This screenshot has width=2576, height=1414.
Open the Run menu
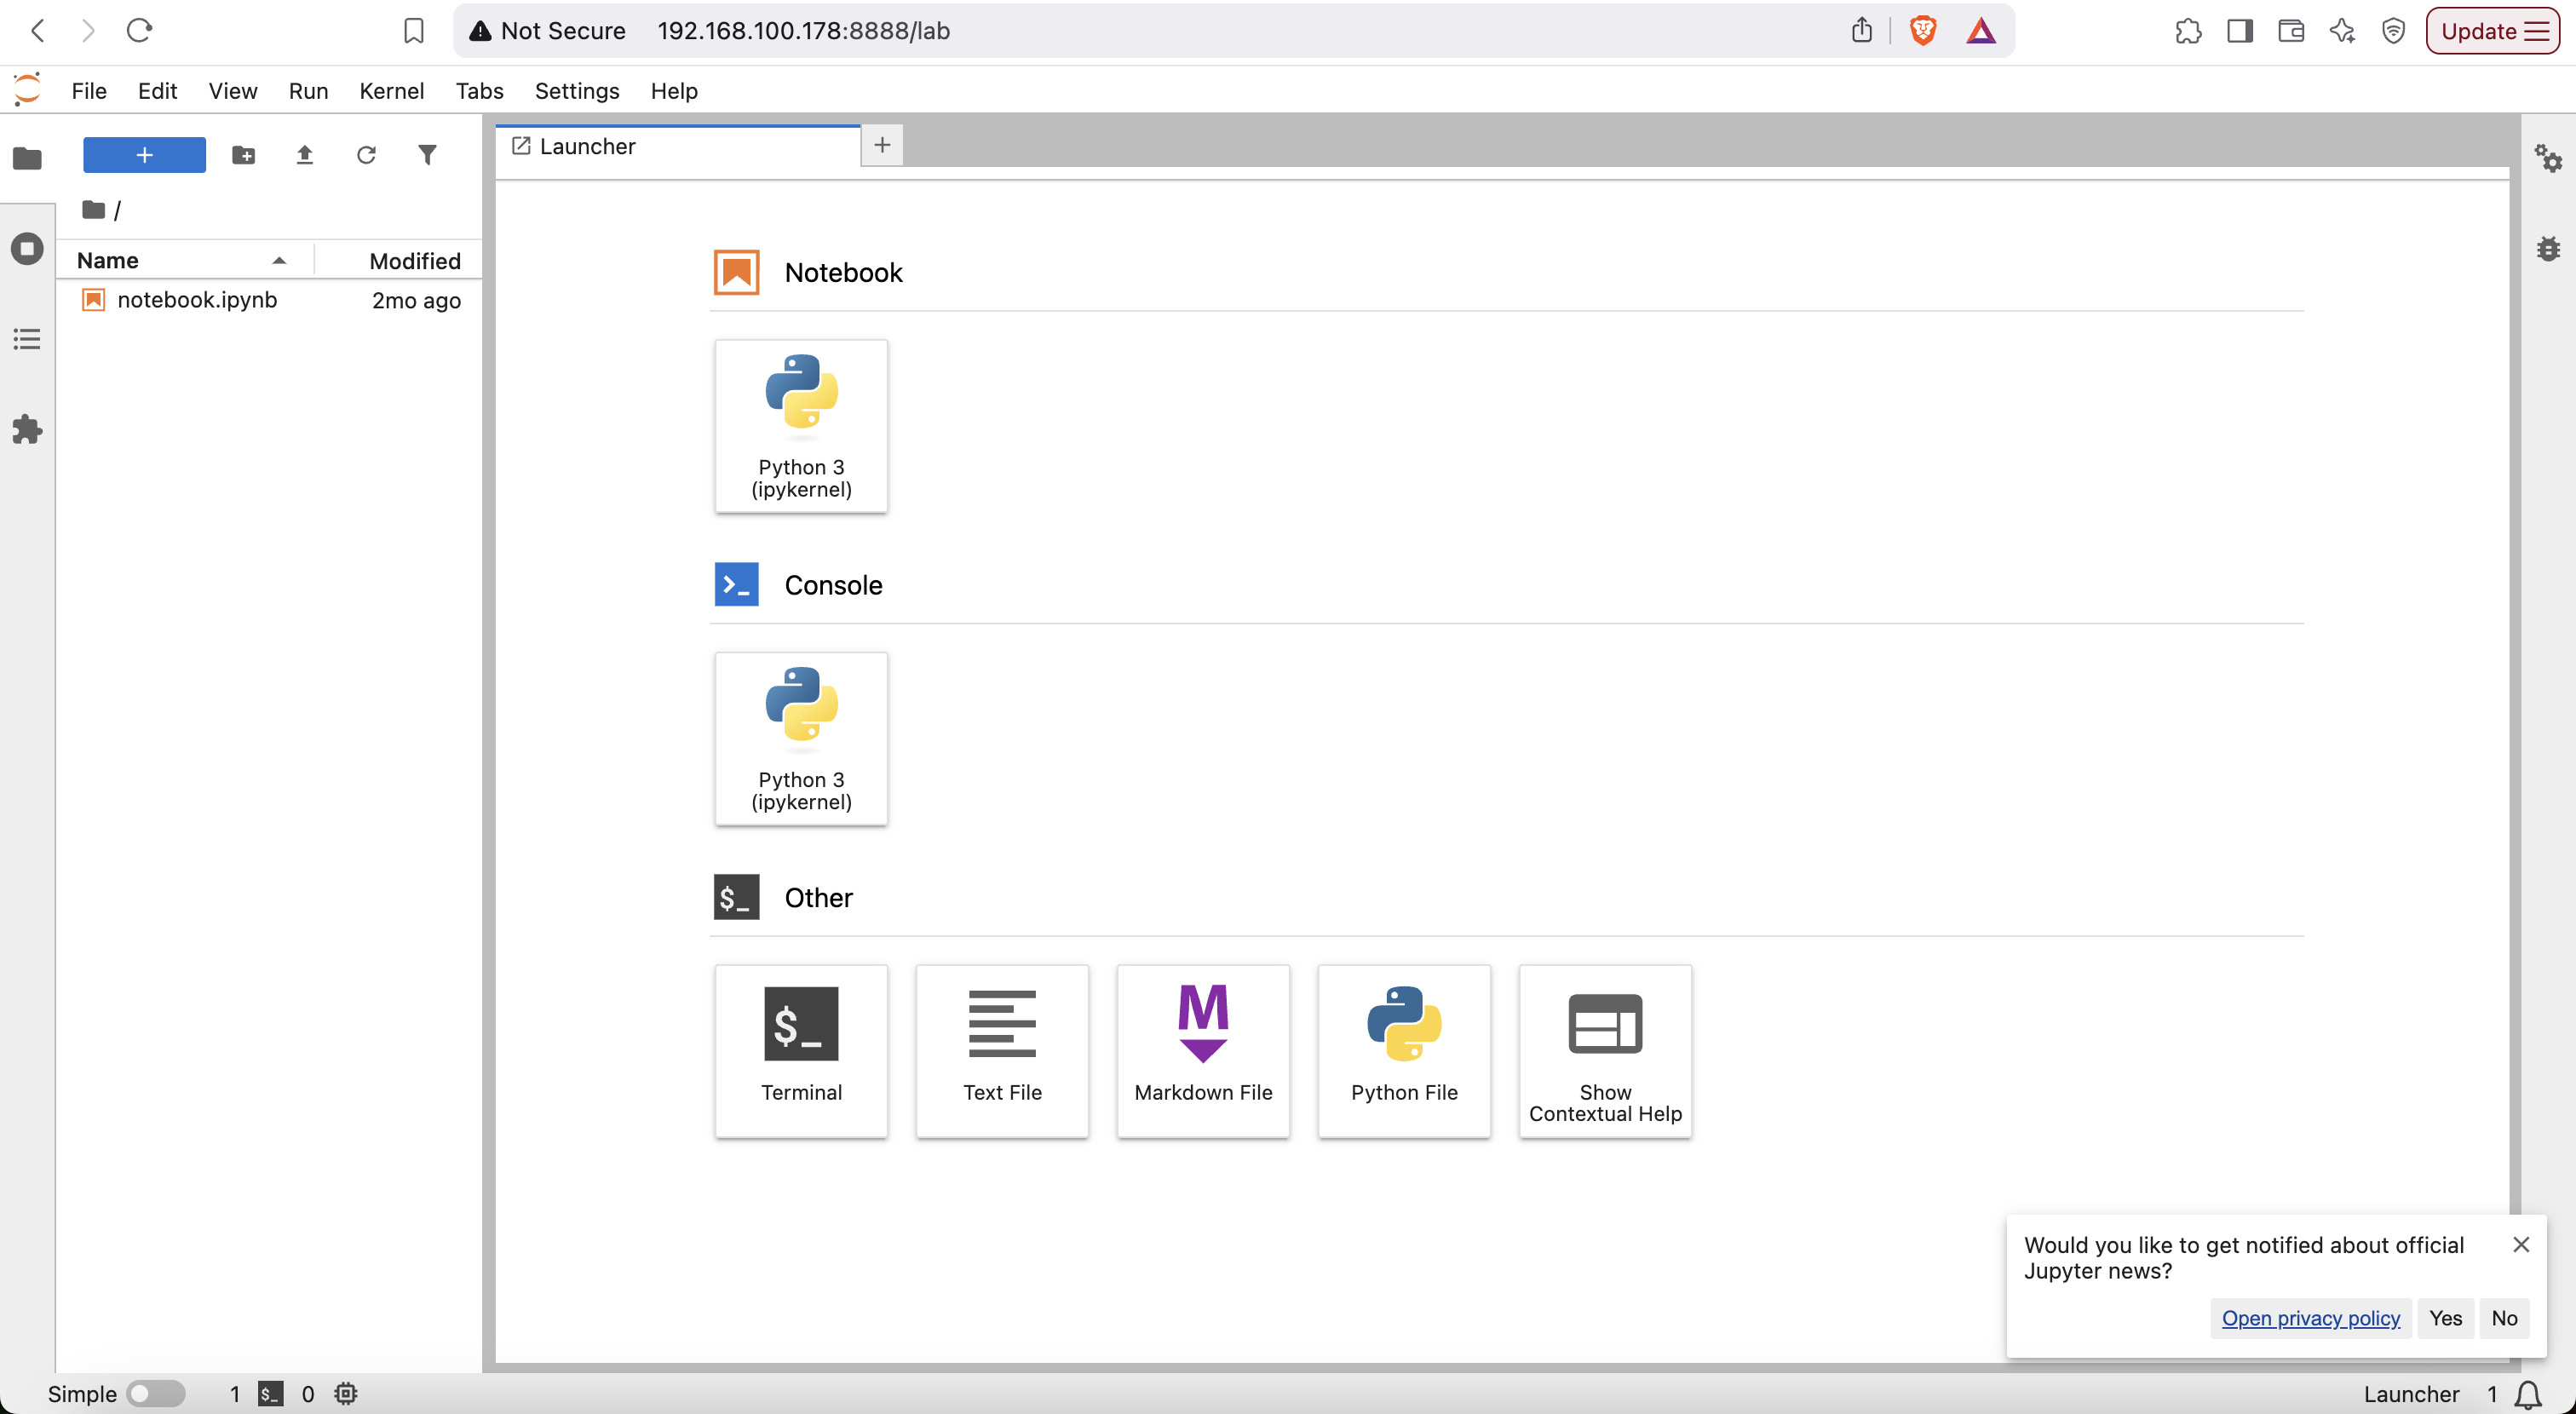pos(308,91)
